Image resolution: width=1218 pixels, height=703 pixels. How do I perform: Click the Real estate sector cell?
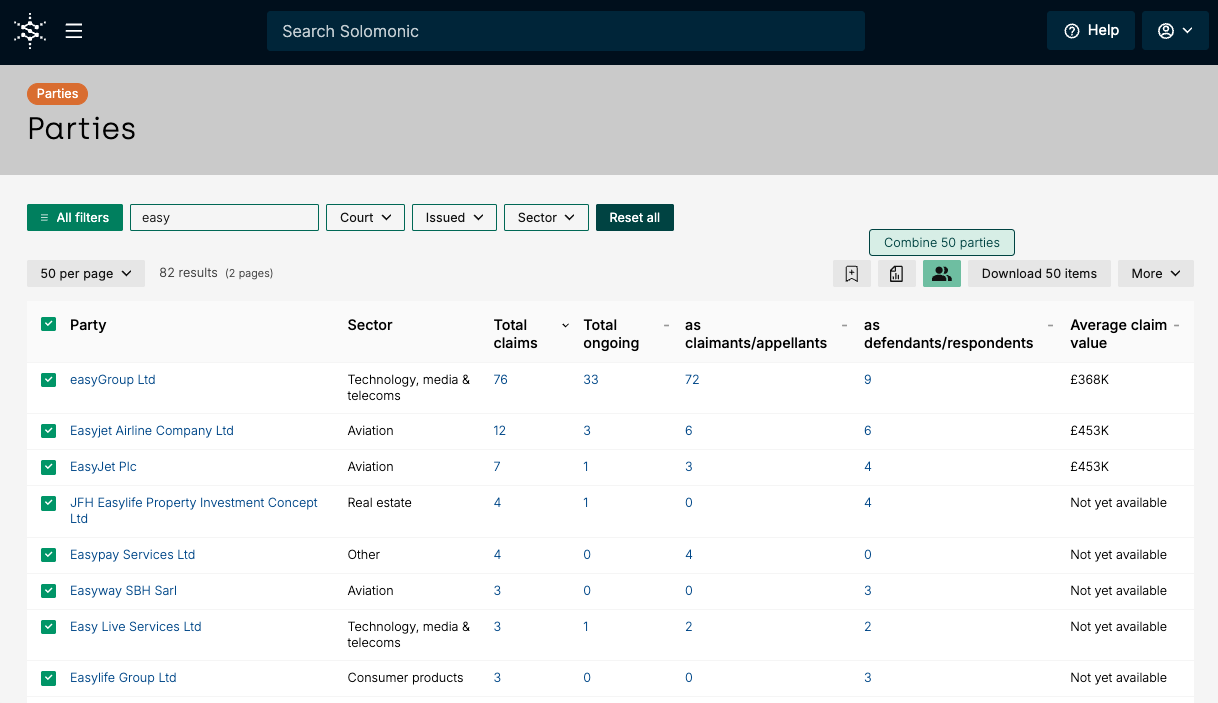[x=380, y=503]
